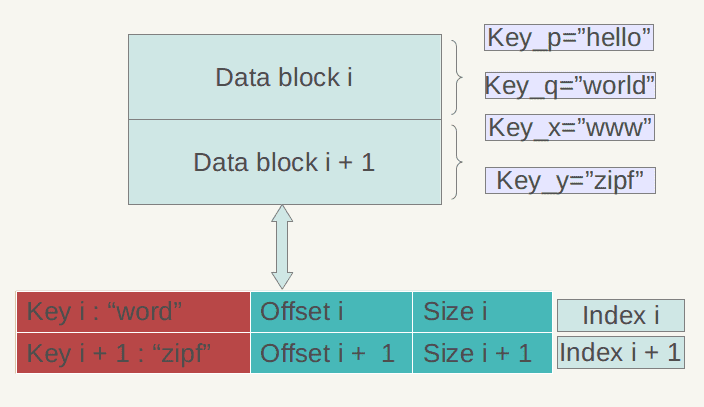Select the curly brace beside Data block i

tap(458, 76)
